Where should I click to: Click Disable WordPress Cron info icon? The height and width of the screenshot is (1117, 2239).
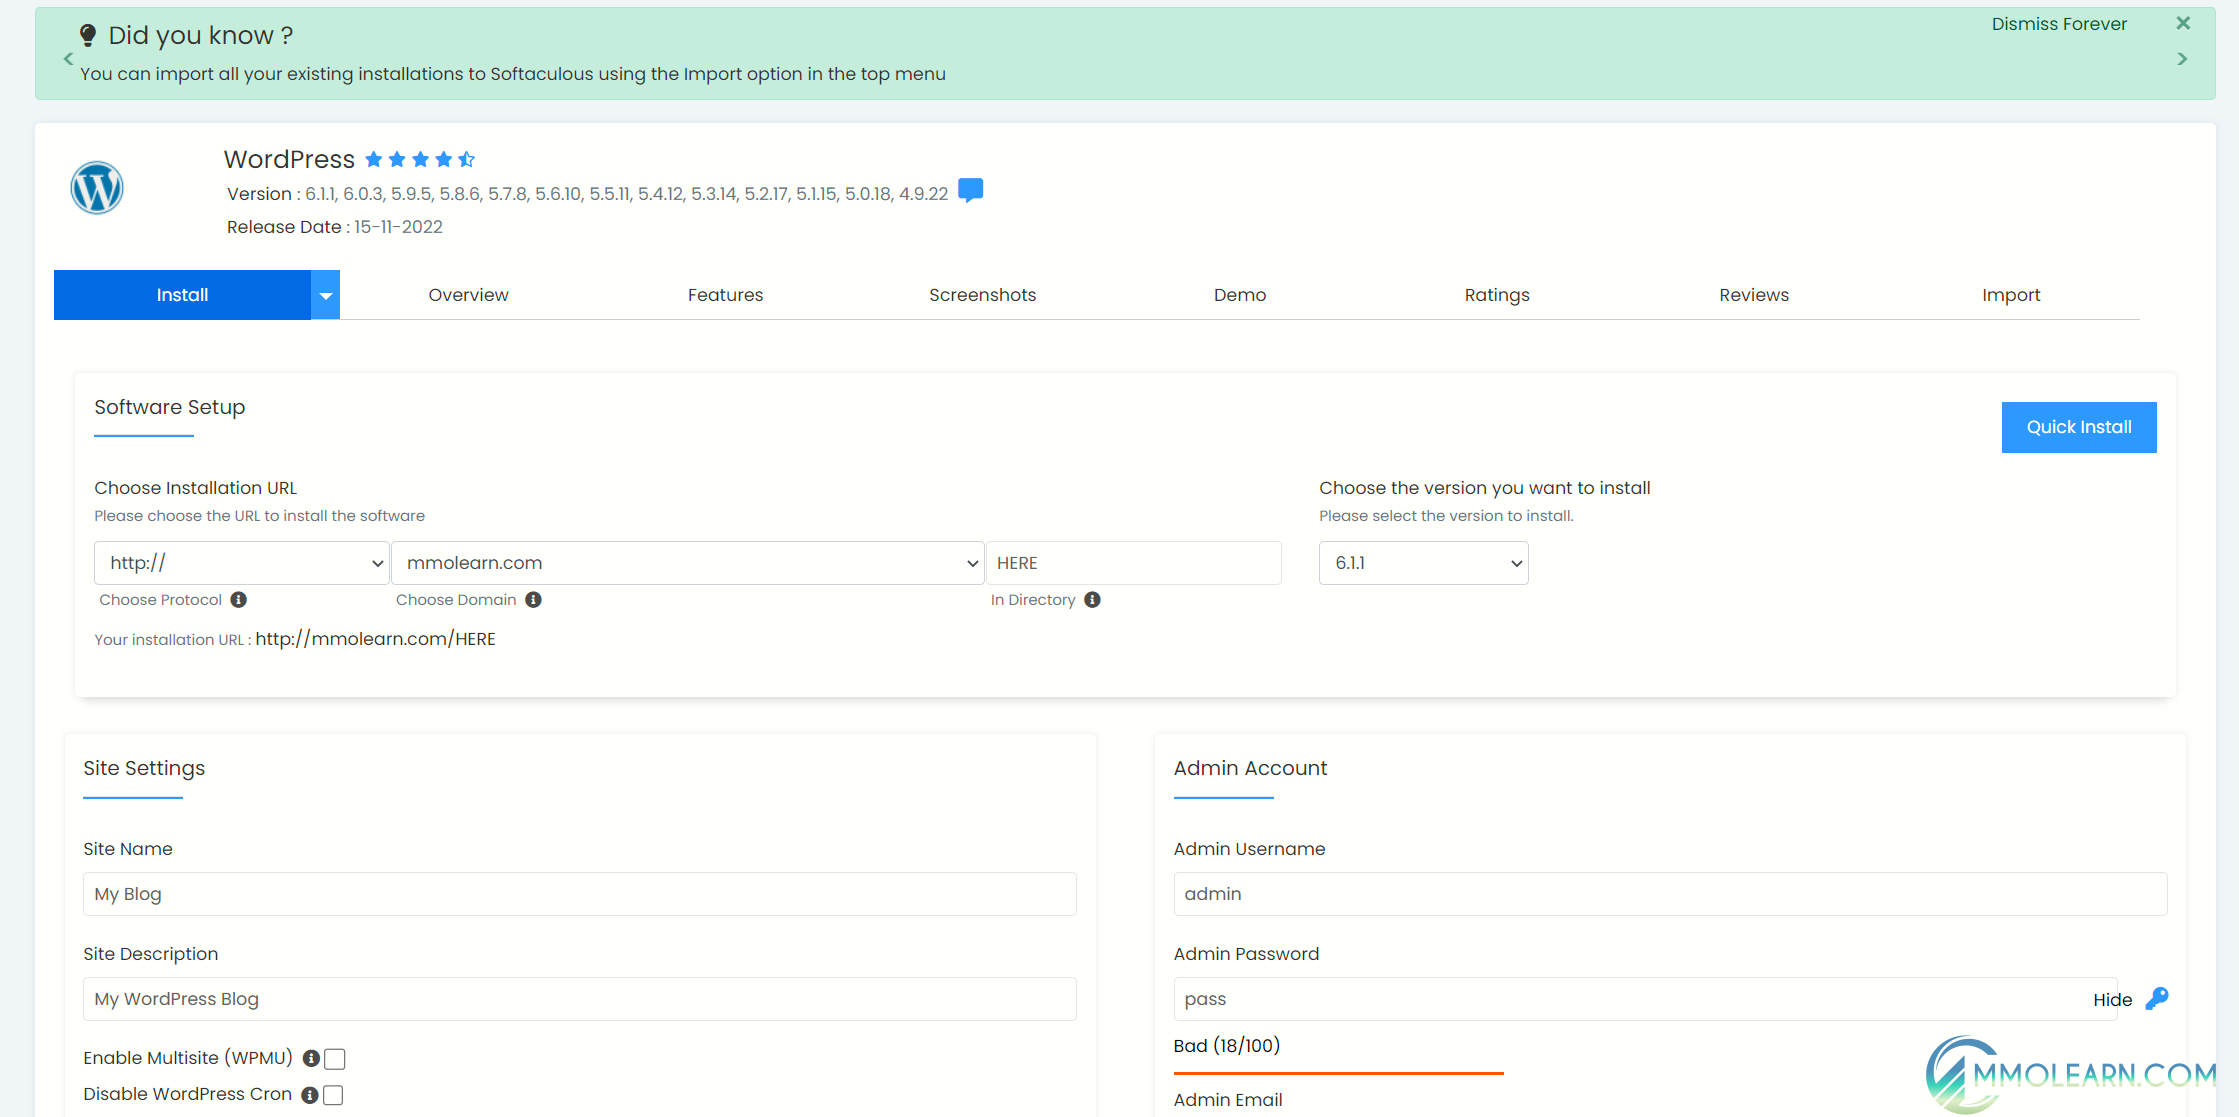point(310,1095)
